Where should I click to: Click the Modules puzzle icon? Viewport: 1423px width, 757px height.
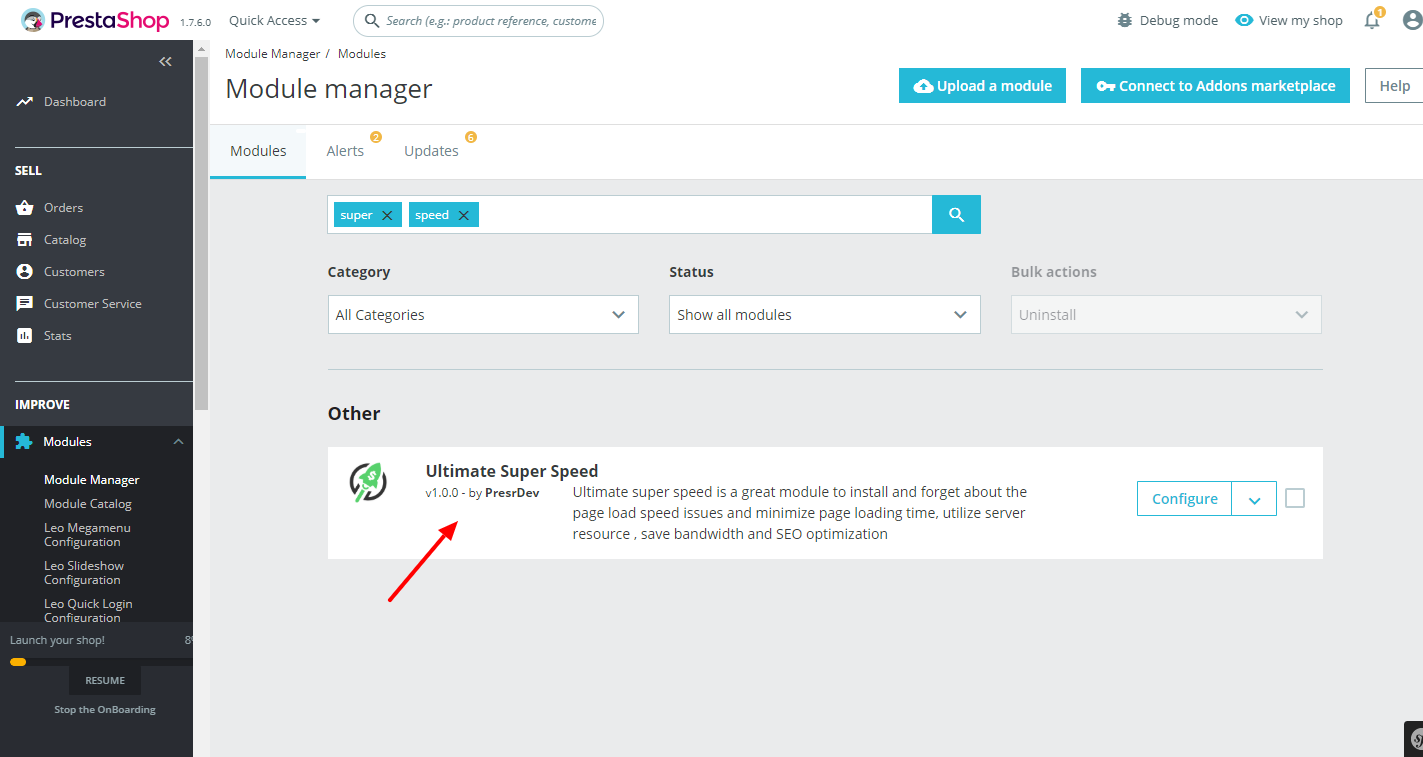point(24,442)
